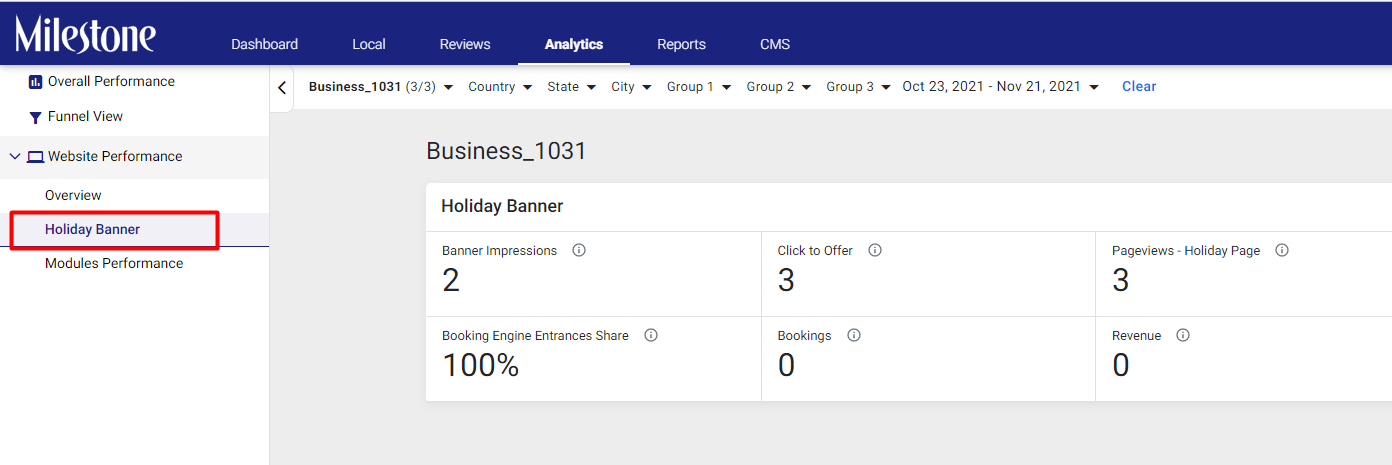Click the Banner Impressions value 2
Image resolution: width=1392 pixels, height=465 pixels.
[451, 281]
